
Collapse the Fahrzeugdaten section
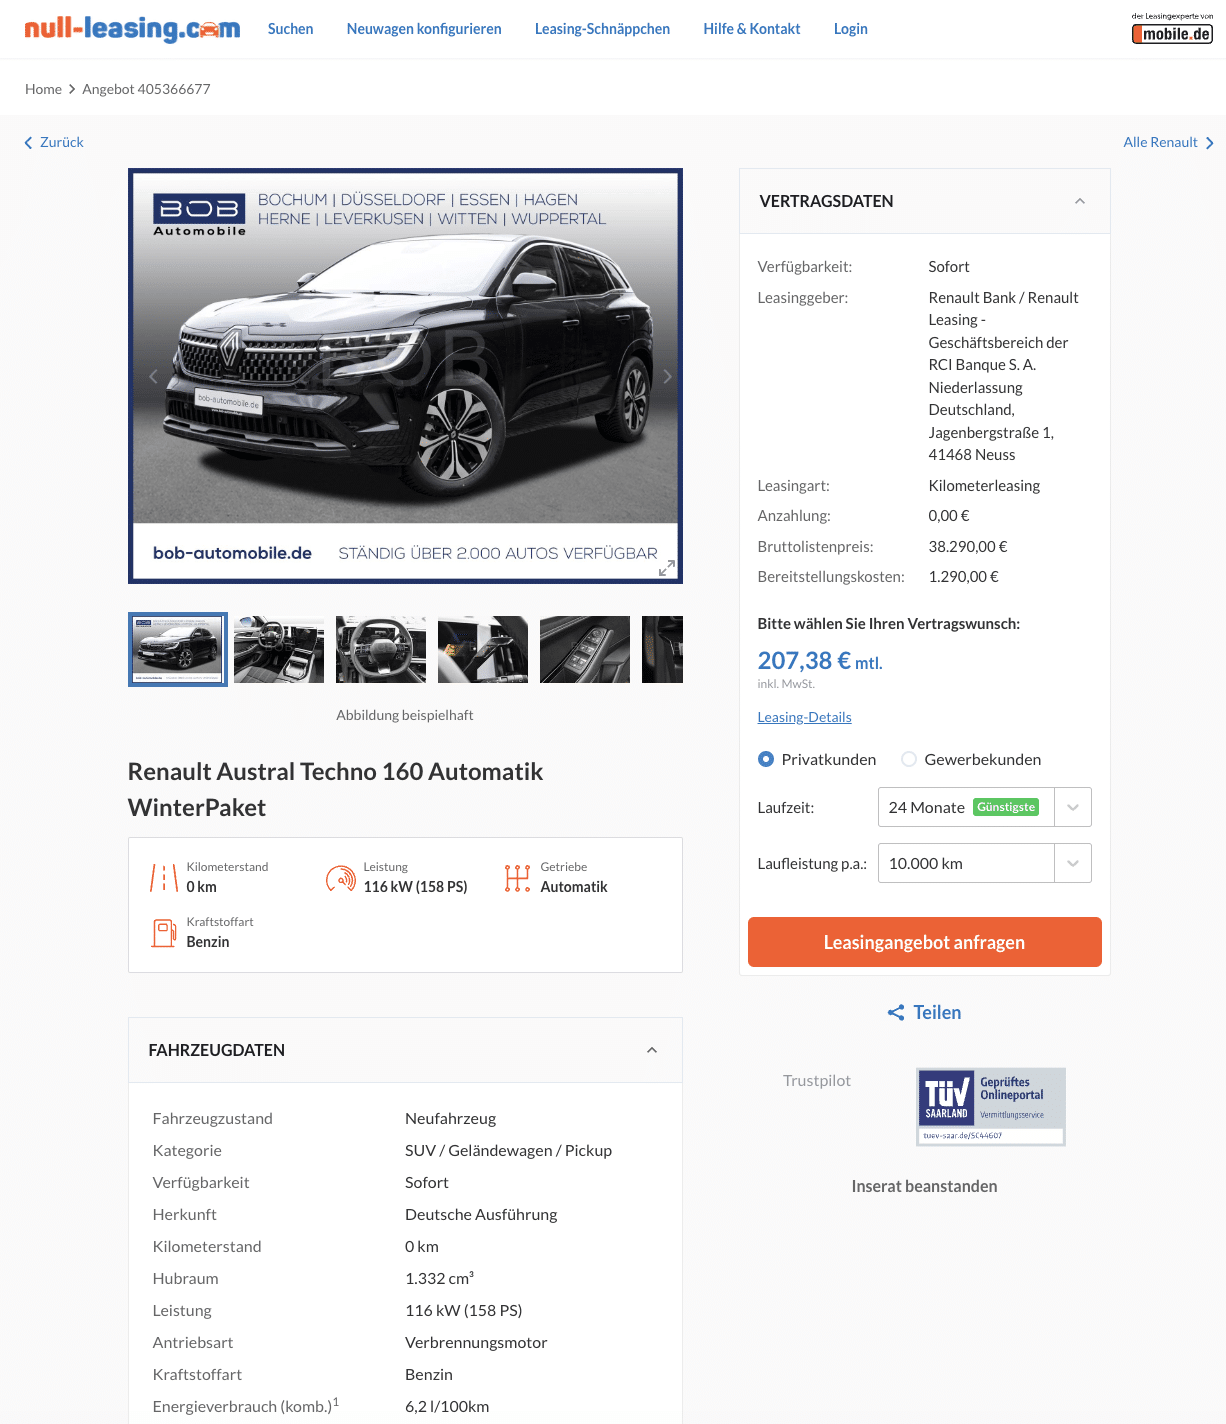[652, 1050]
